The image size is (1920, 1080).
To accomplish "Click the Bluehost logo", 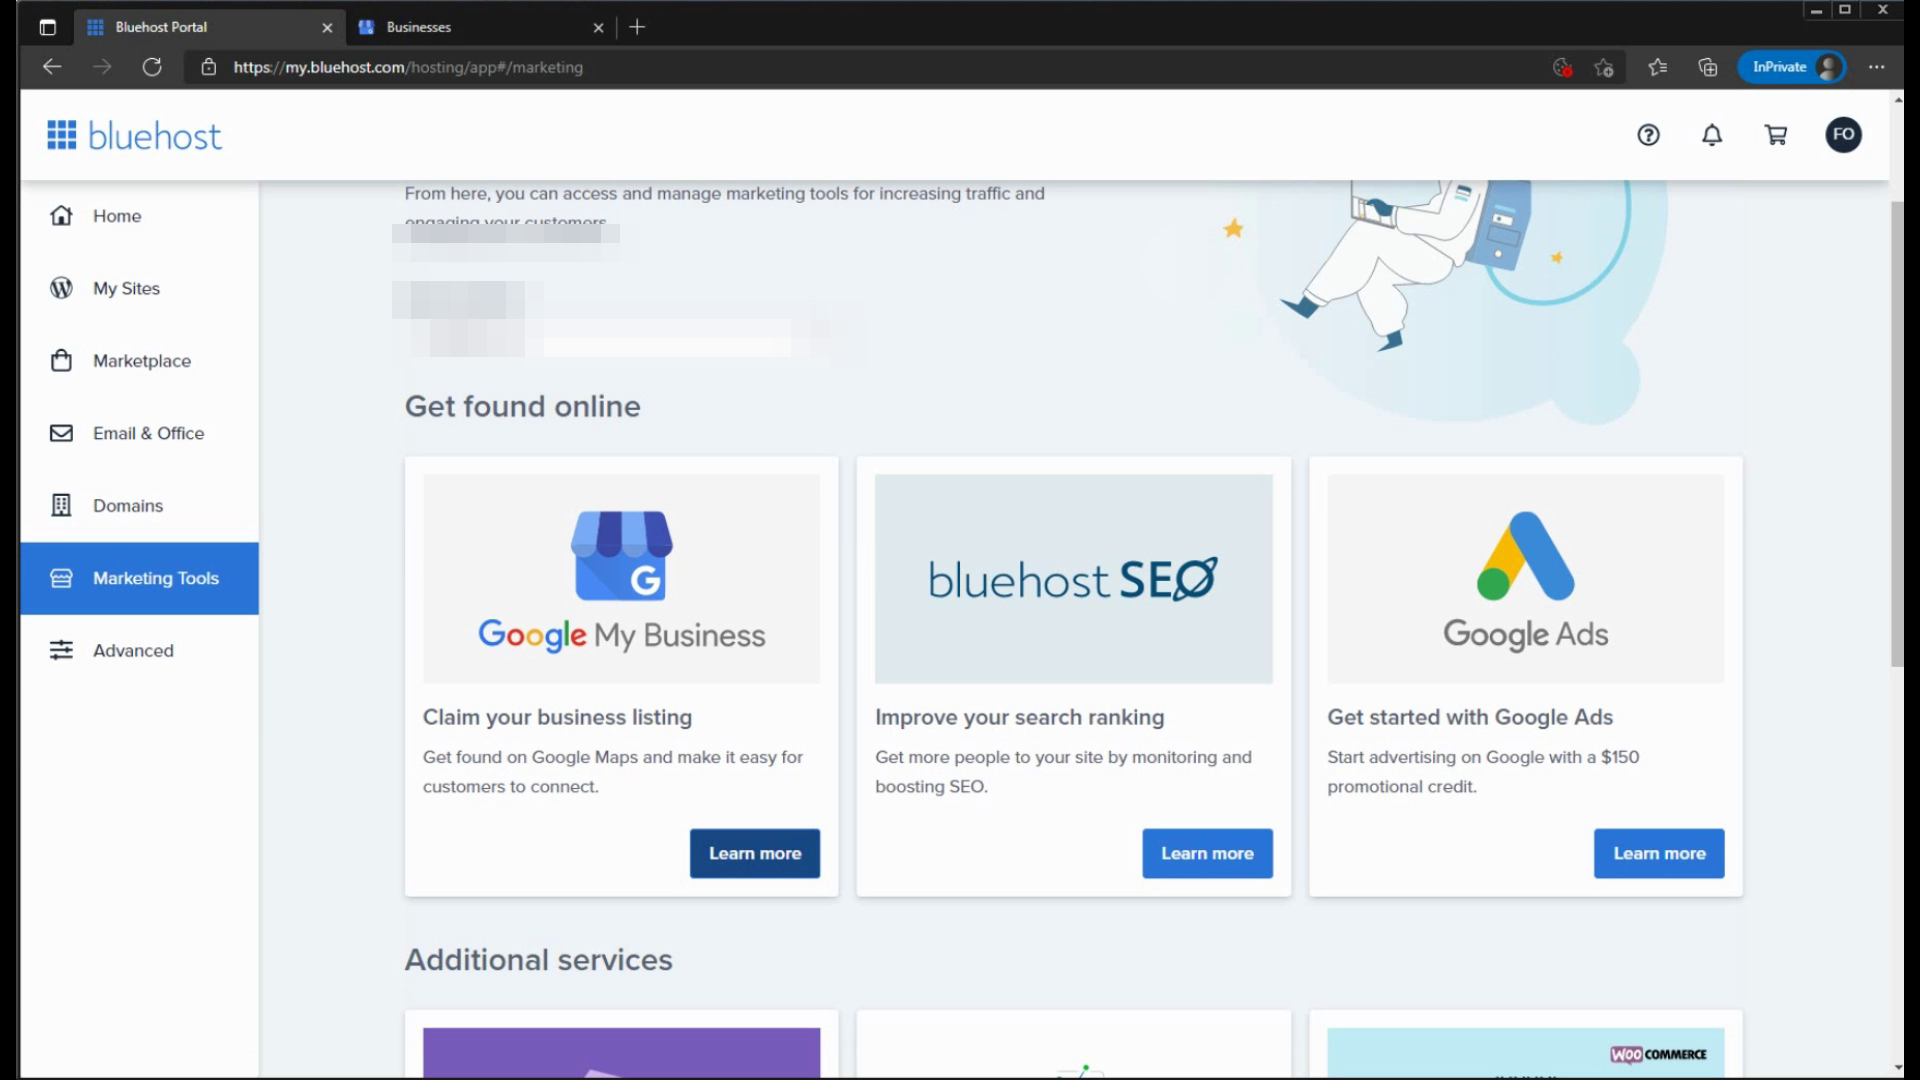I will click(x=134, y=136).
